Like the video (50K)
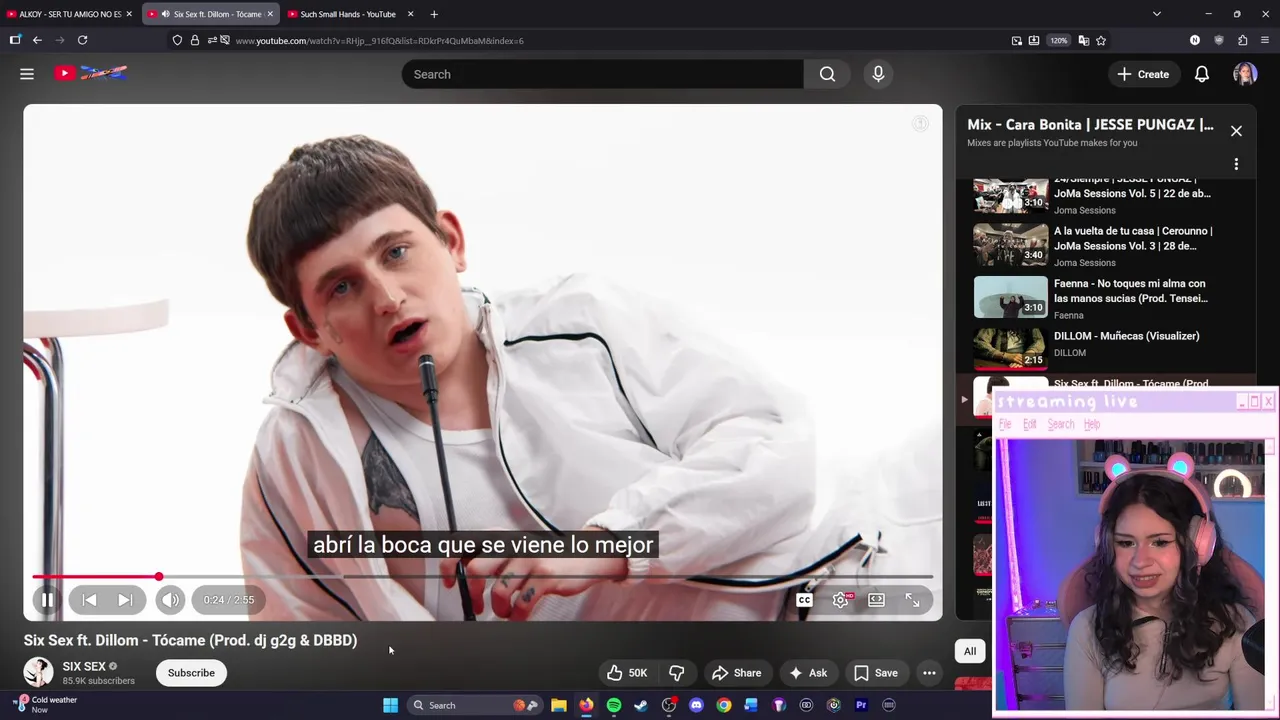1280x720 pixels. click(x=627, y=673)
